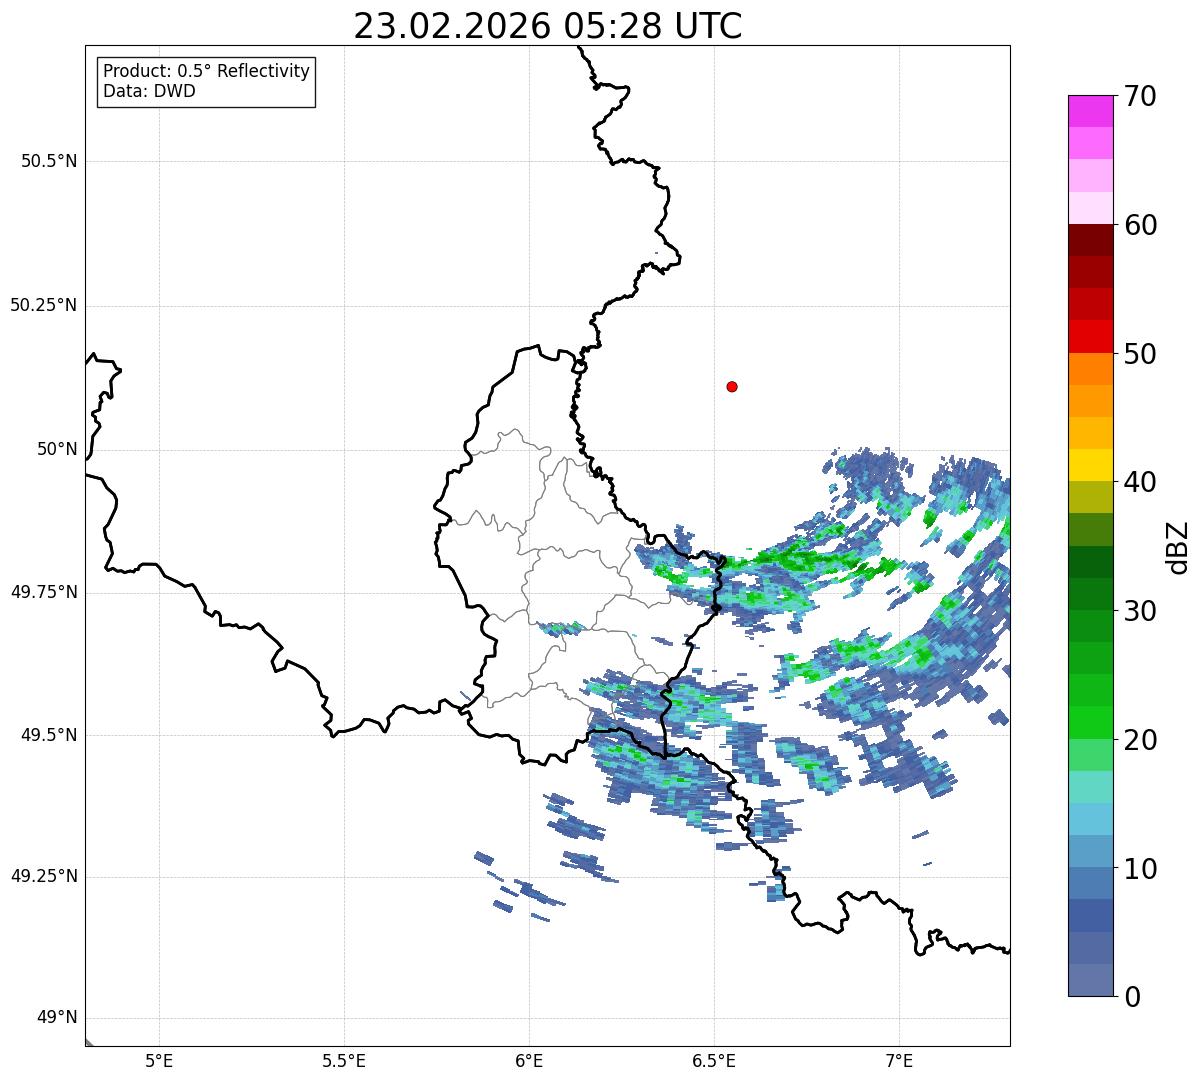Click the colorbar 60 tick label

(1140, 225)
